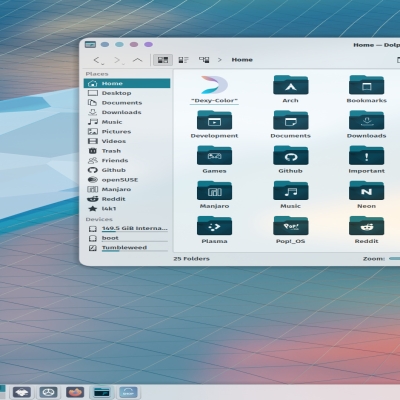Viewport: 400px width, 400px height.
Task: Go up to the parent folder
Action: 137,60
